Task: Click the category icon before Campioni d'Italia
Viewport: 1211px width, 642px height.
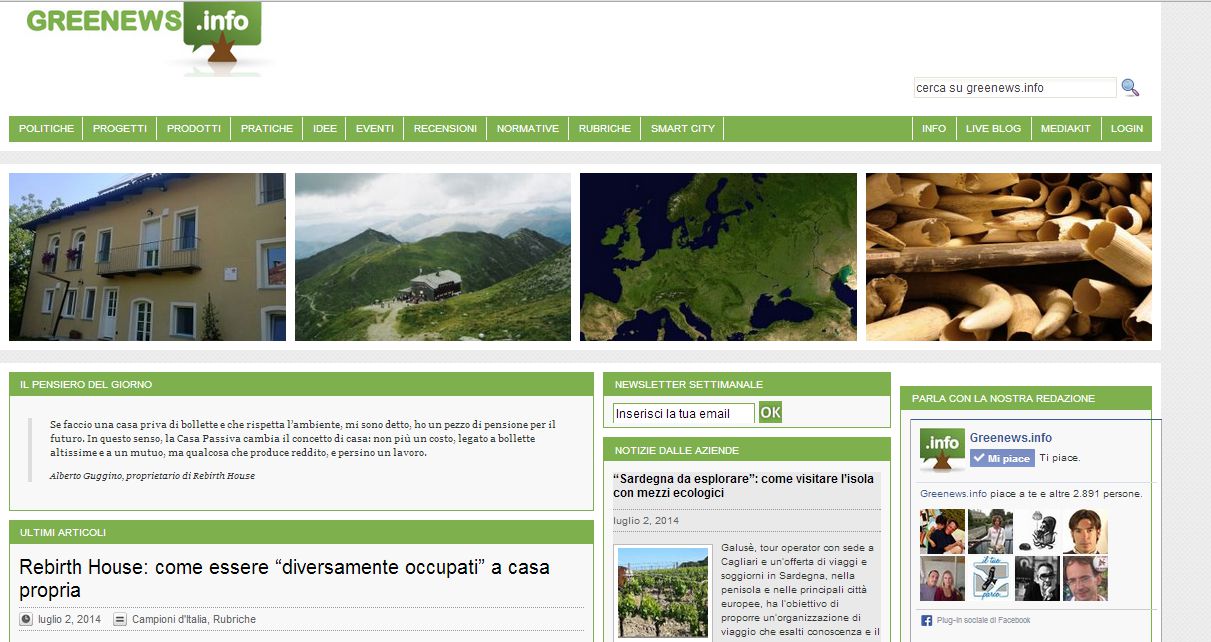Action: [120, 619]
